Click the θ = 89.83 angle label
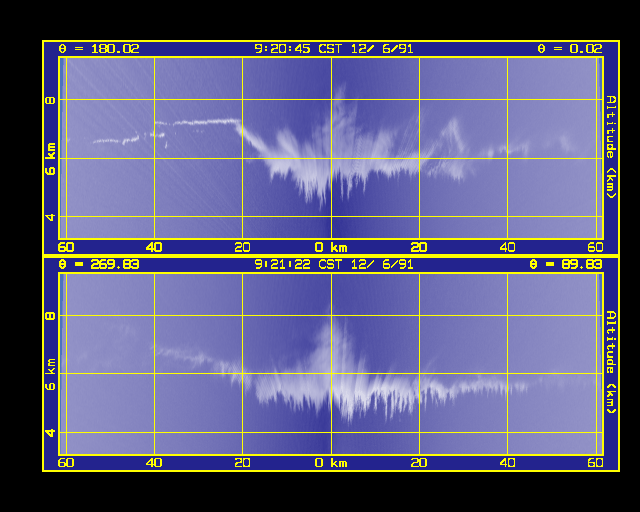Screen dimensions: 640x512 [x=566, y=265]
